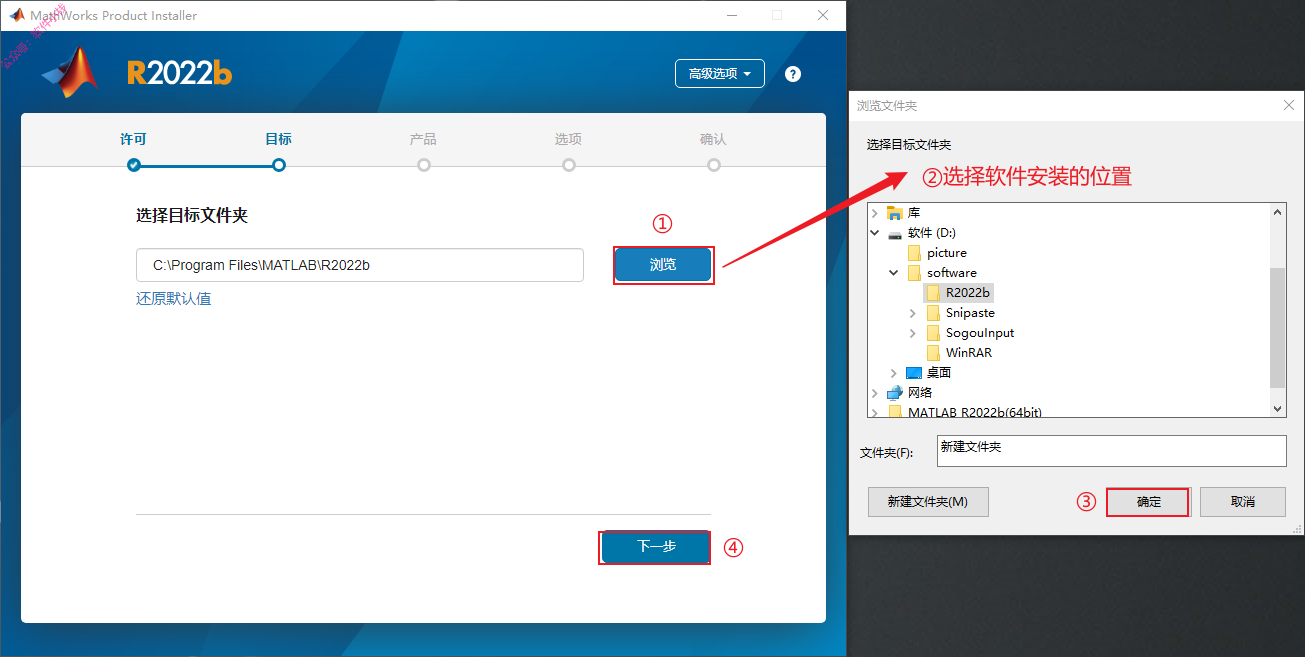Click the SogouInput folder icon
This screenshot has width=1305, height=657.
pos(933,333)
